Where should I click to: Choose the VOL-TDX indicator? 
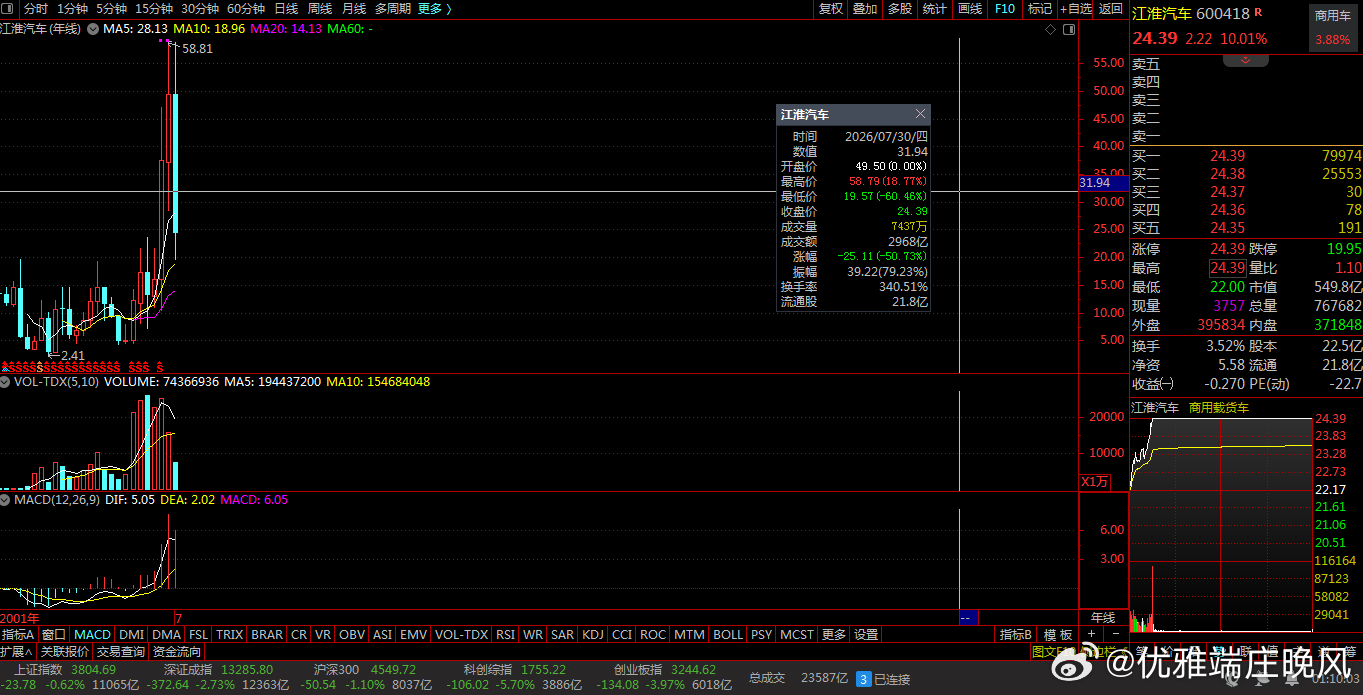pos(461,634)
